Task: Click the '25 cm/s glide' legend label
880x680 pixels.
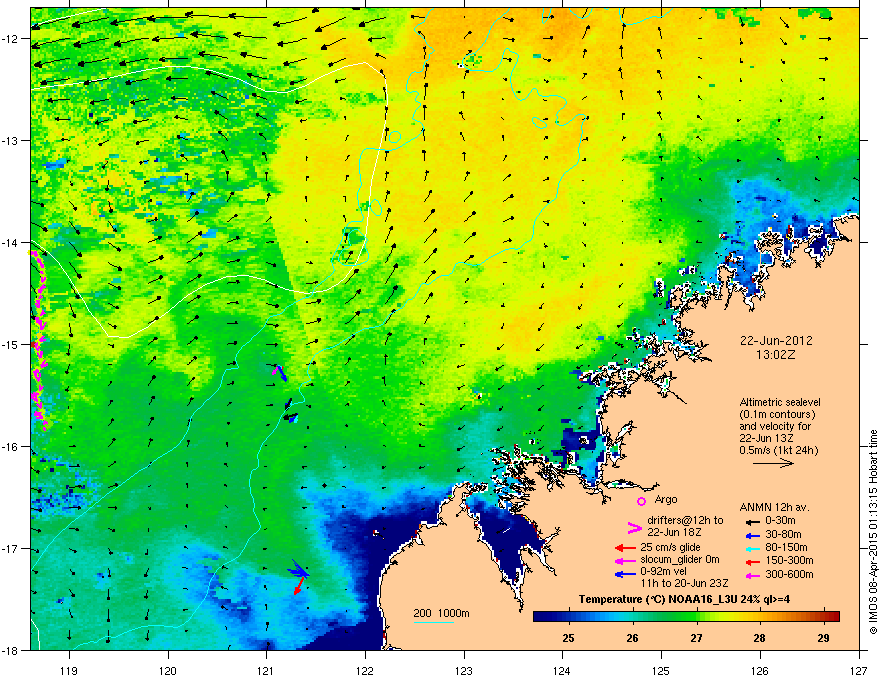Action: [670, 547]
